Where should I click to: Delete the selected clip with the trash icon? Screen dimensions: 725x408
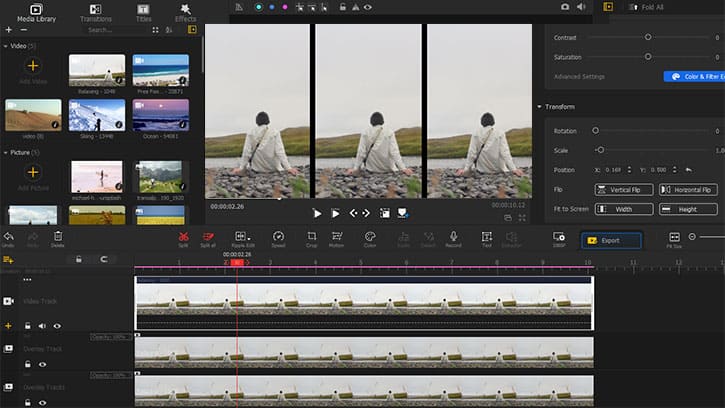(57, 237)
